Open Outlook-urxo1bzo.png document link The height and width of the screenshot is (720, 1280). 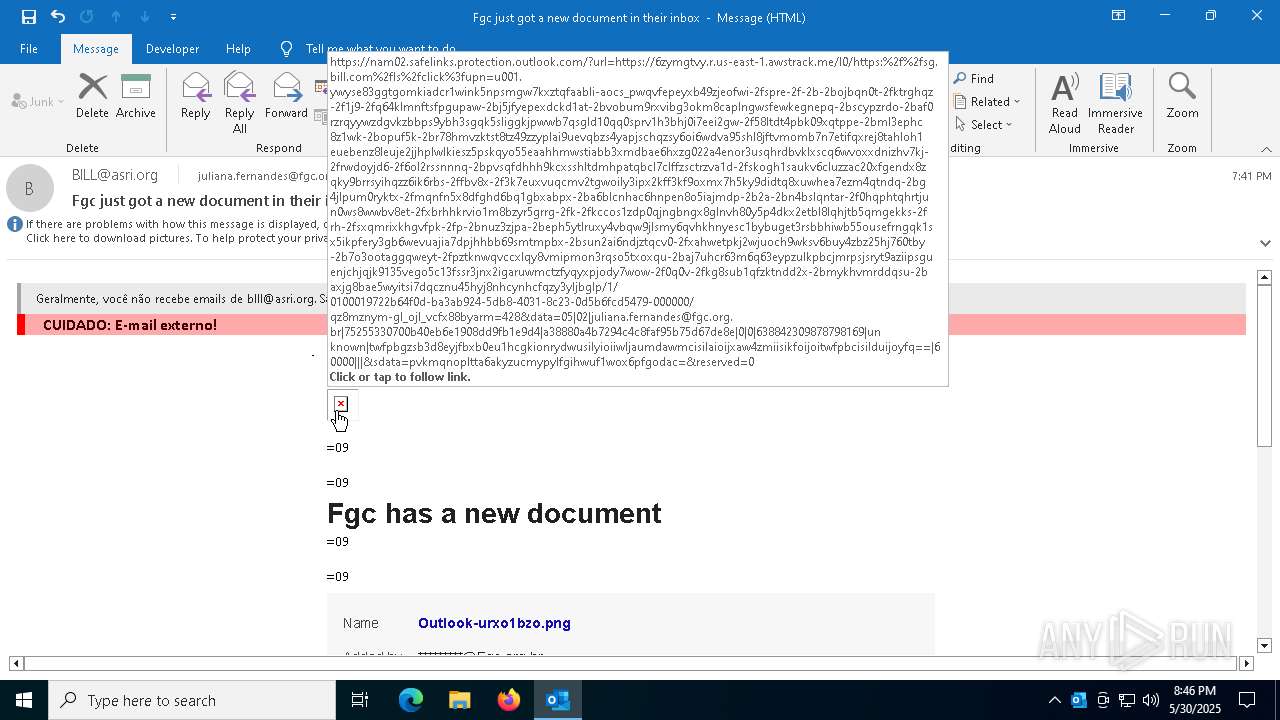coord(494,623)
